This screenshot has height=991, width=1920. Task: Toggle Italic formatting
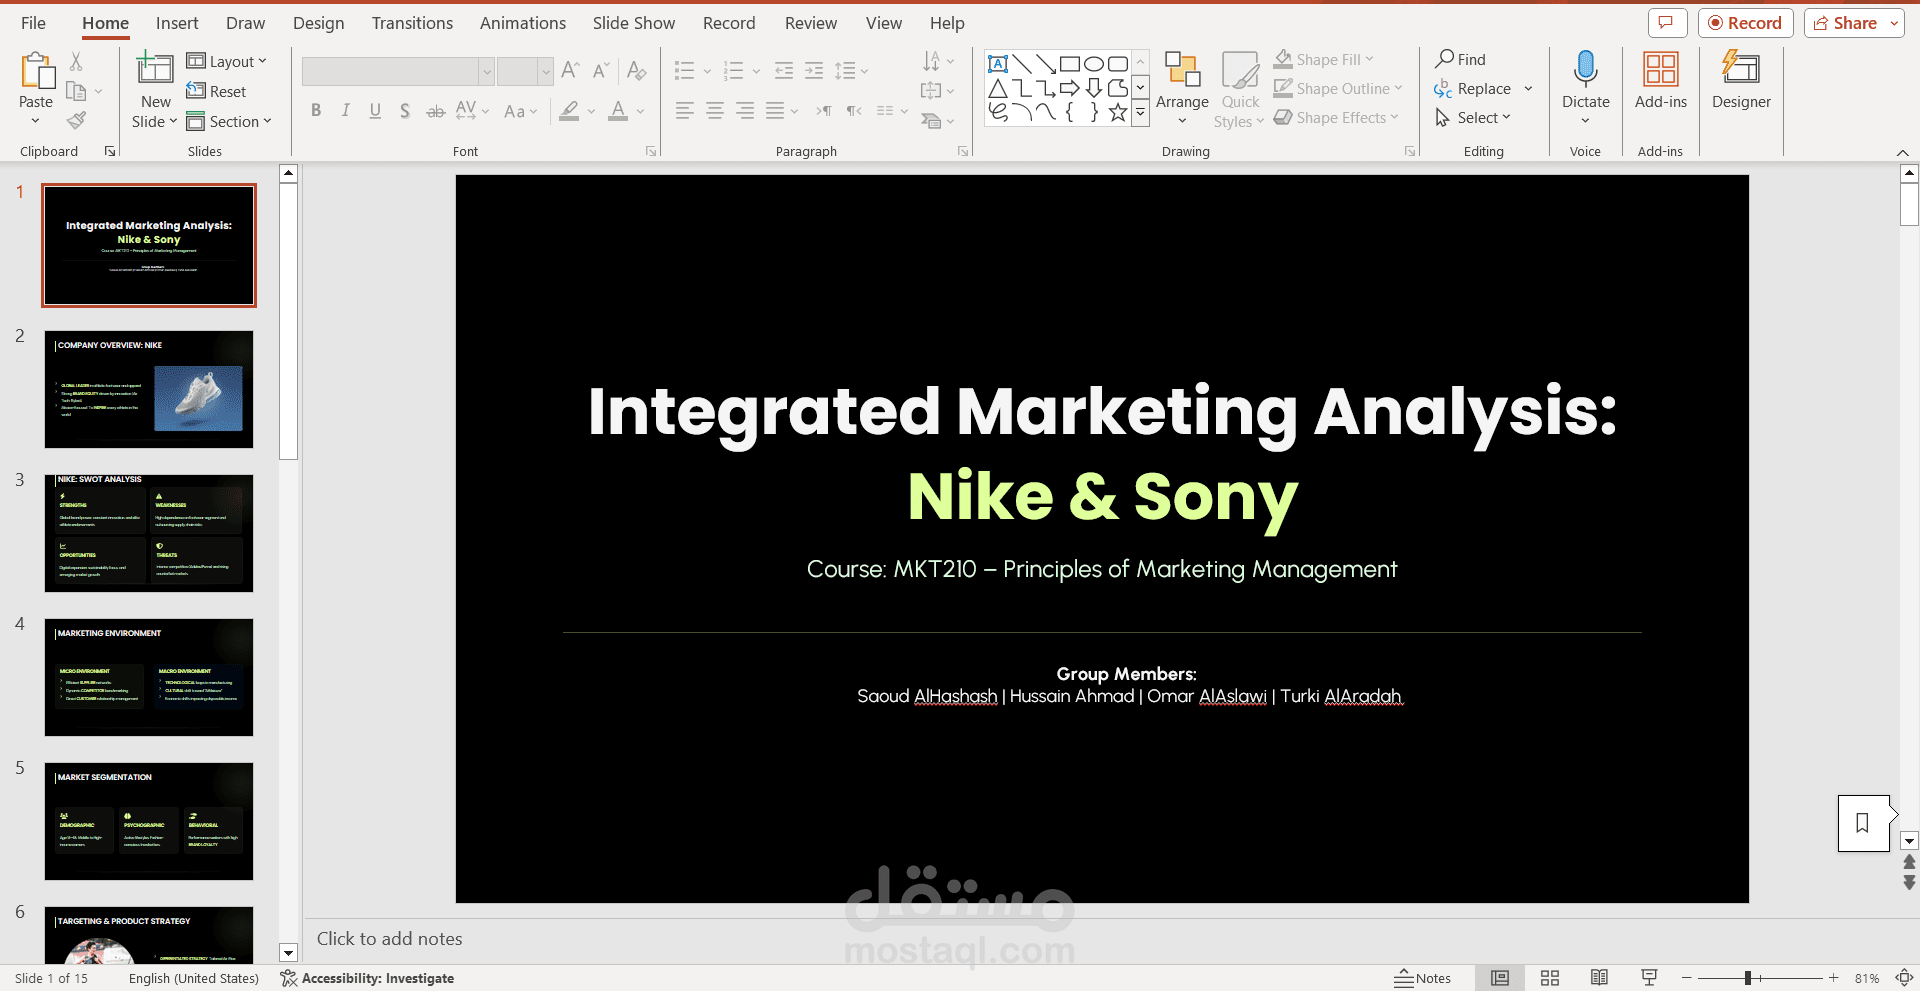345,111
